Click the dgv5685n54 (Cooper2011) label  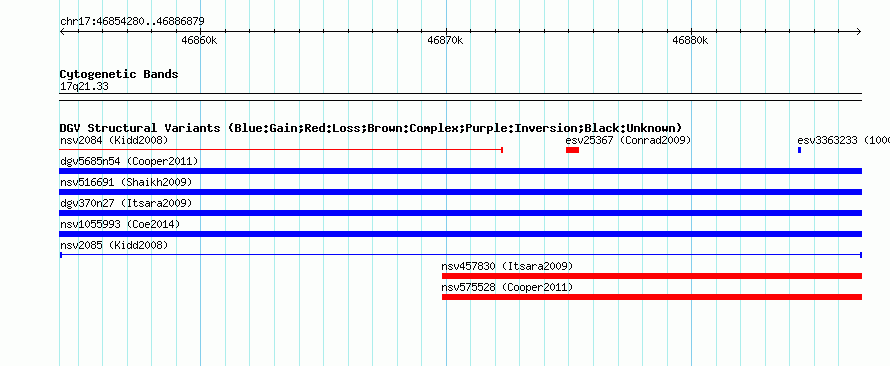[x=129, y=162]
